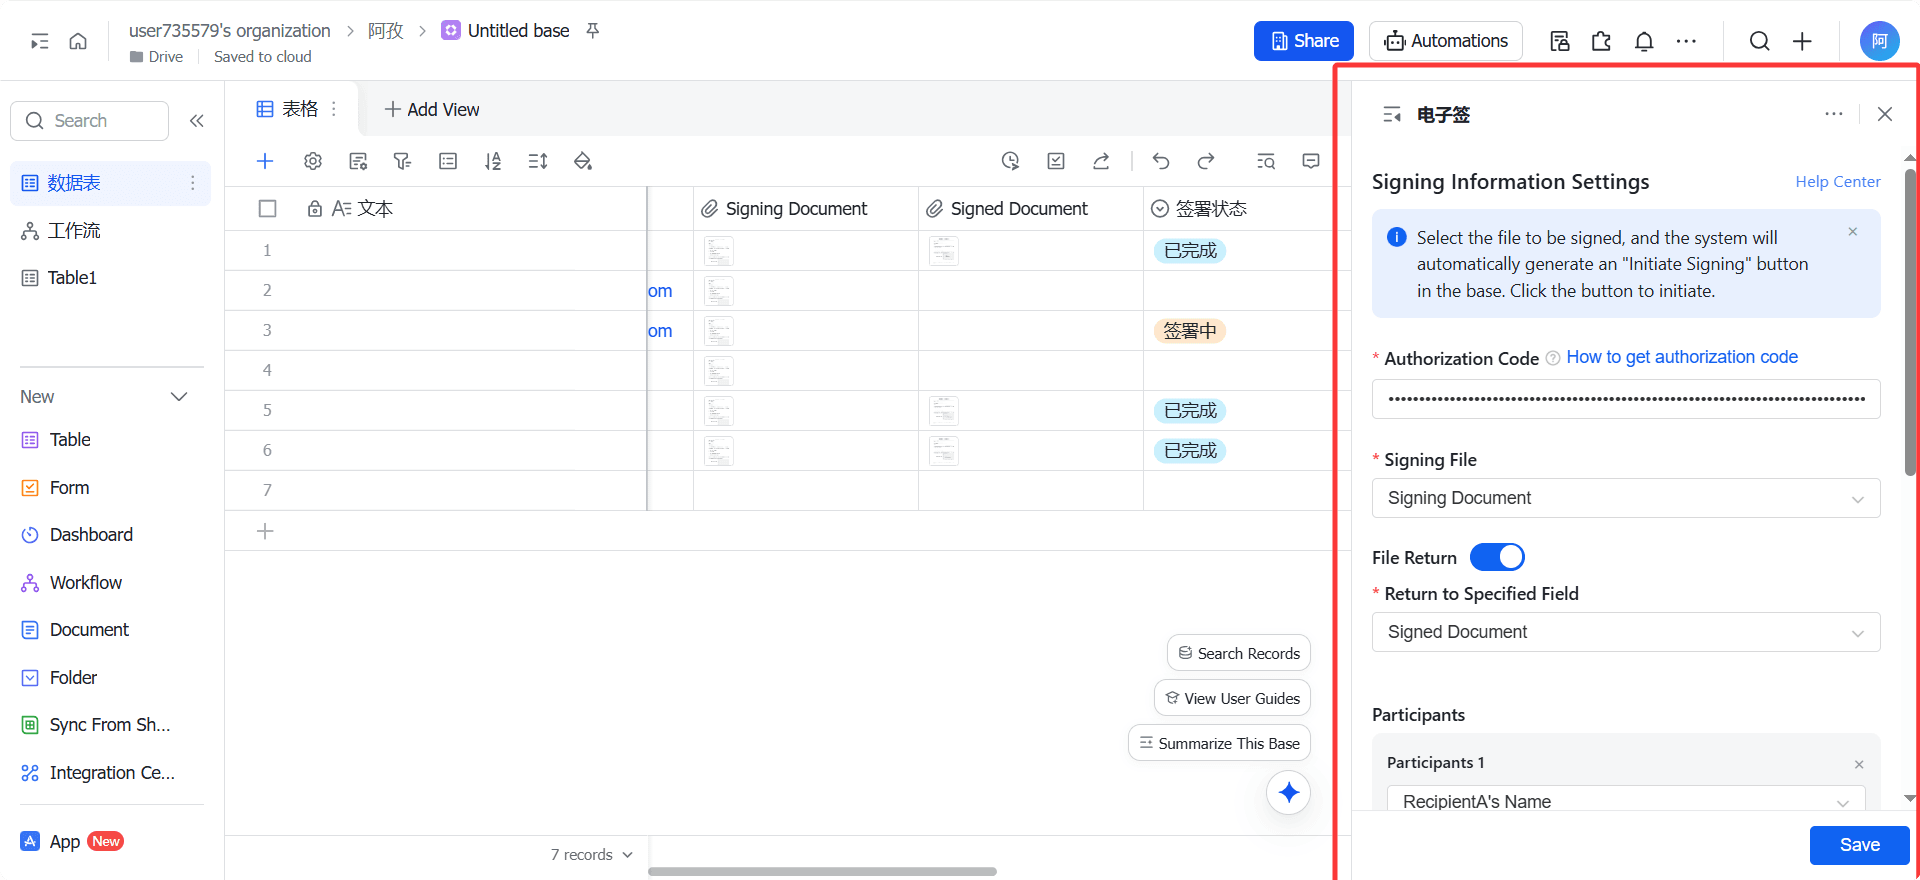This screenshot has width=1920, height=880.
Task: Open field settings gear icon
Action: click(313, 161)
